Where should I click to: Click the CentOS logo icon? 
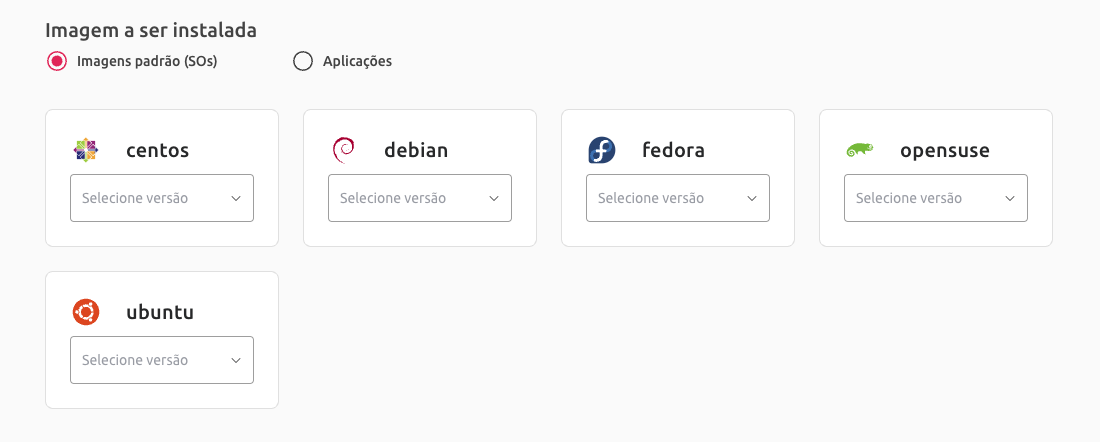[x=86, y=150]
